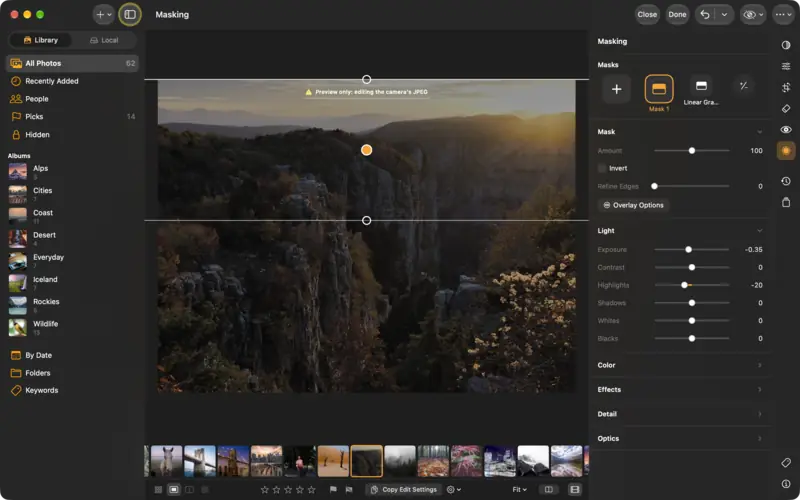The height and width of the screenshot is (500, 800).
Task: Toggle the sidebar panel button
Action: 130,15
